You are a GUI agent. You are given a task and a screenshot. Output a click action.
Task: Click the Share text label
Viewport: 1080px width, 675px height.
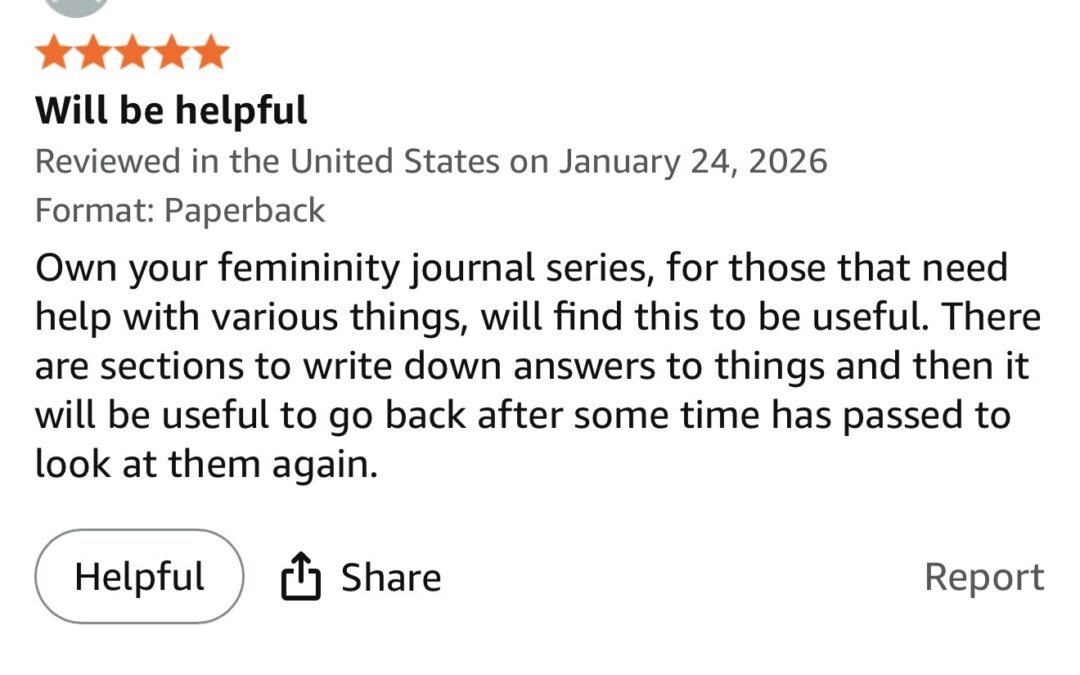tap(391, 578)
